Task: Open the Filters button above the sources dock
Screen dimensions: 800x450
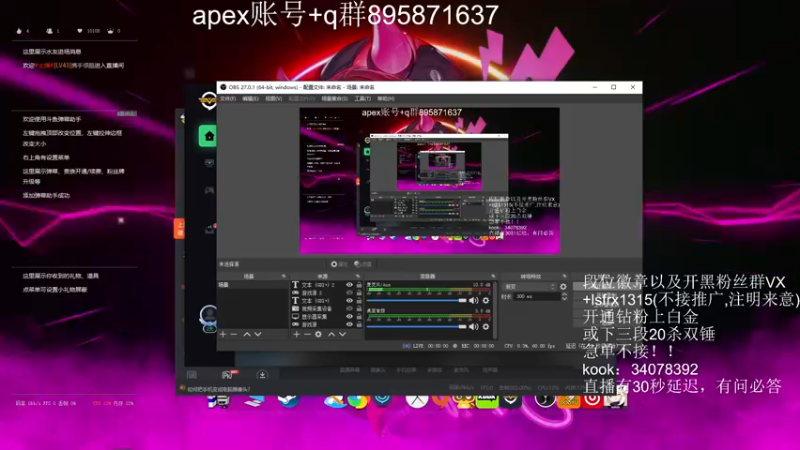Action: 363,264
